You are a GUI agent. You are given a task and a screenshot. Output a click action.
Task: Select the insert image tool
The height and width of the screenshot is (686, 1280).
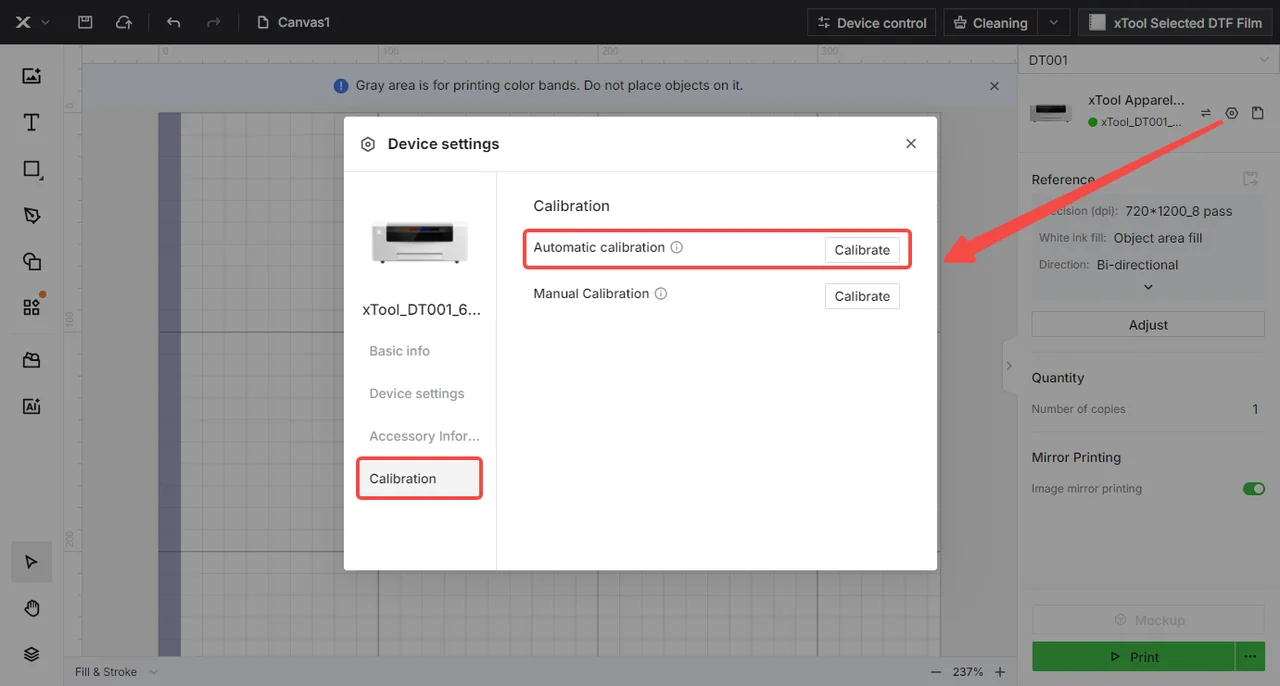31,76
